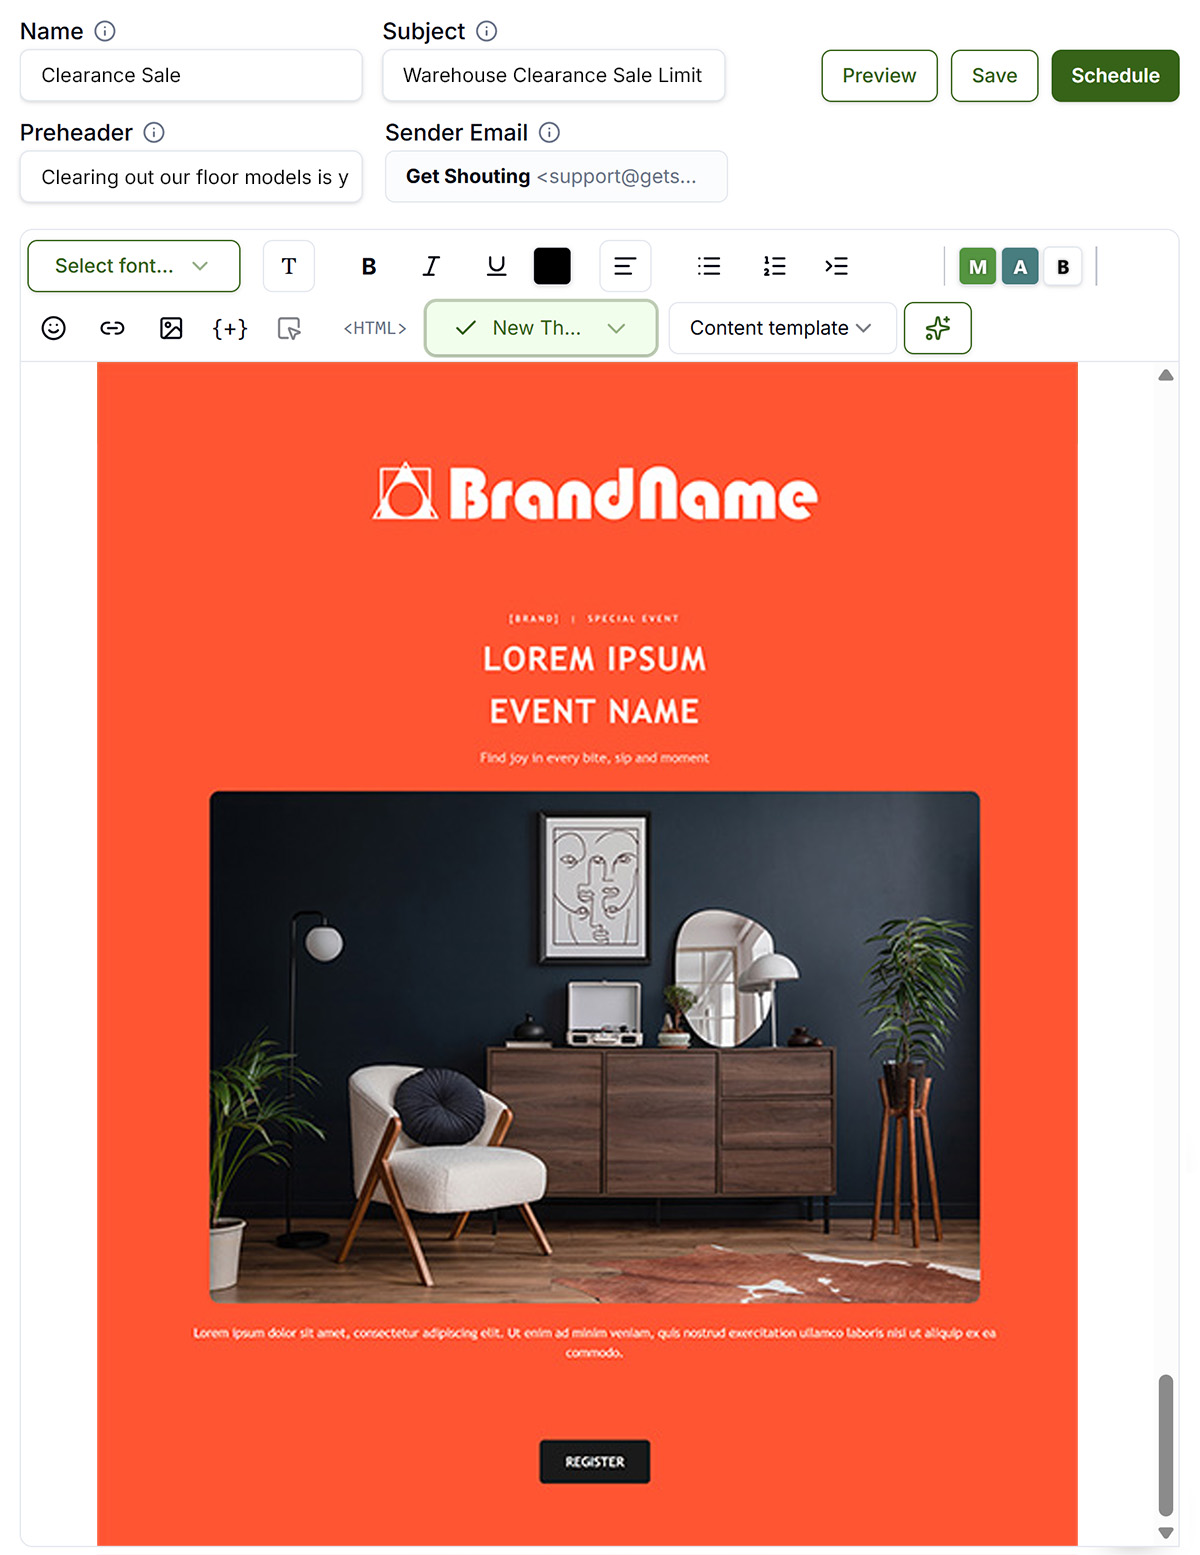Click the REGISTER button in email
Viewport: 1200px width, 1555px height.
pyautogui.click(x=595, y=1461)
